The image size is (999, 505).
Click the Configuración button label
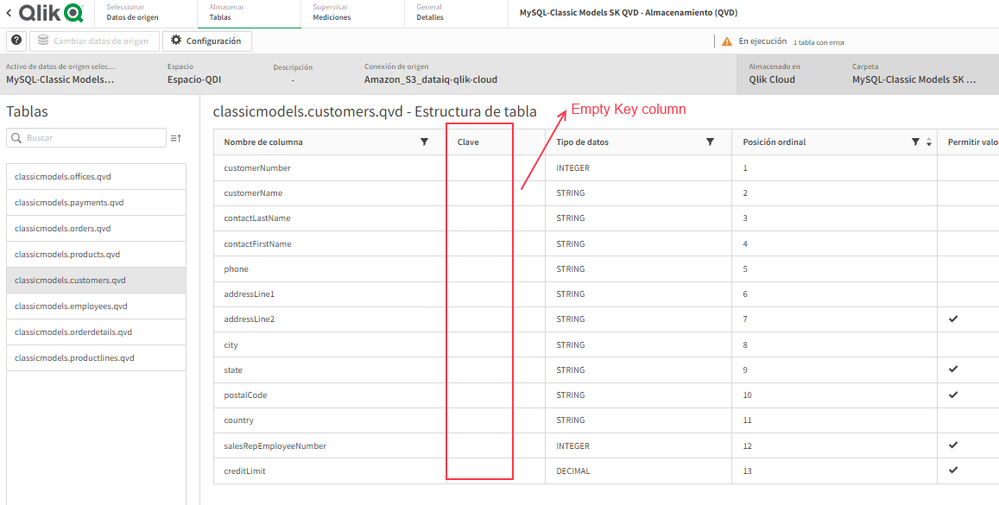pyautogui.click(x=213, y=41)
